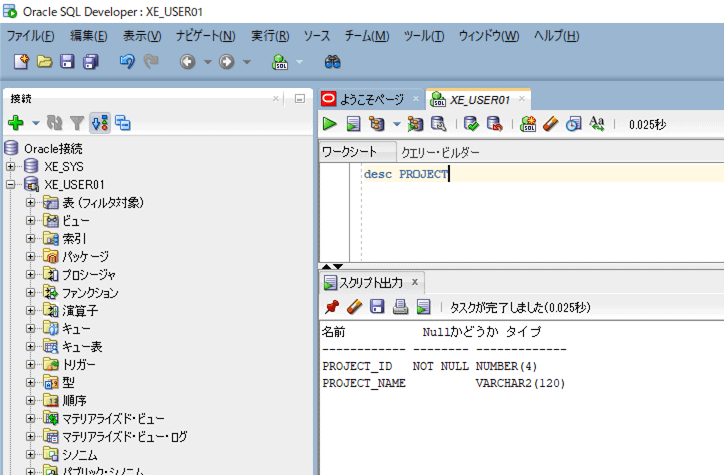Click the funnel Filter icon in connections panel
Viewport: 724px width, 475px height.
coord(77,123)
